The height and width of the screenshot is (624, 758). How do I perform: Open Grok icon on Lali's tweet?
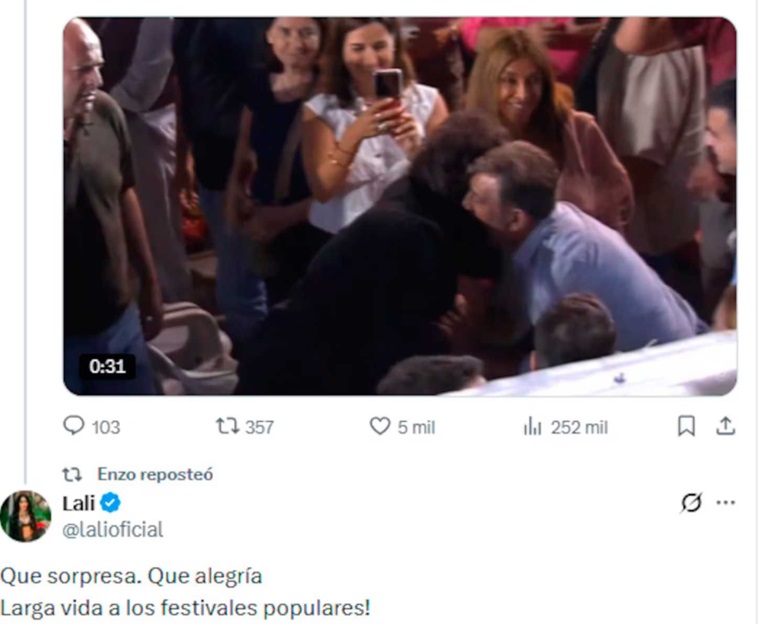pyautogui.click(x=691, y=503)
